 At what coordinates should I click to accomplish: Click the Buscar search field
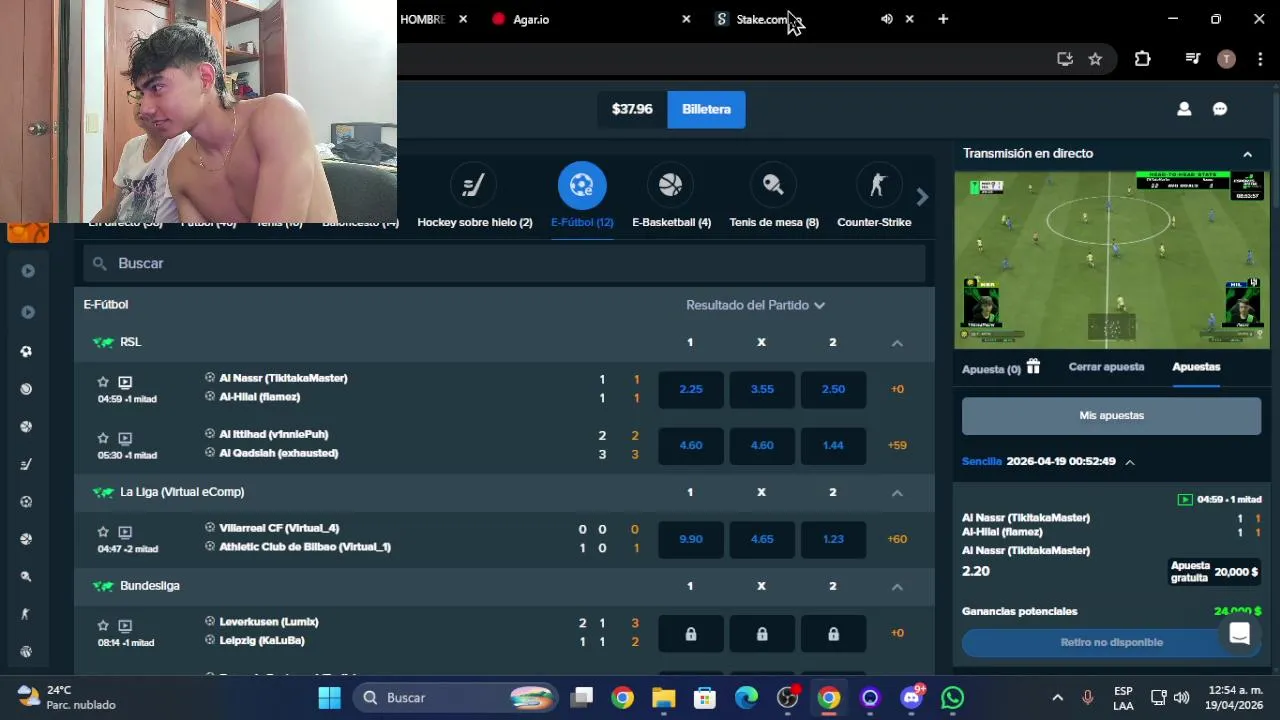point(504,263)
